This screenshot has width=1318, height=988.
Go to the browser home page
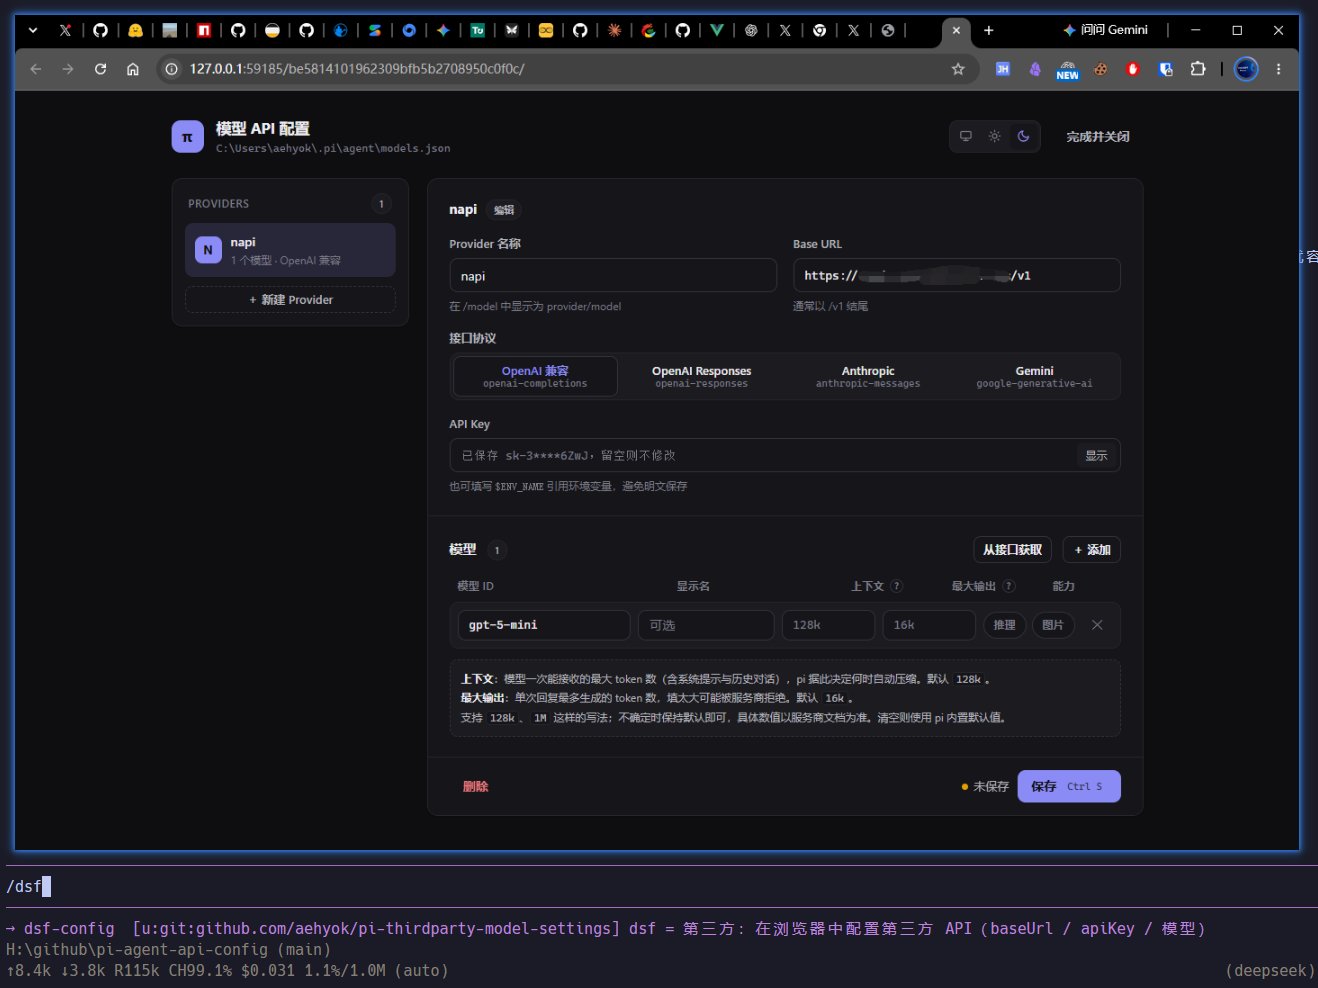[133, 69]
